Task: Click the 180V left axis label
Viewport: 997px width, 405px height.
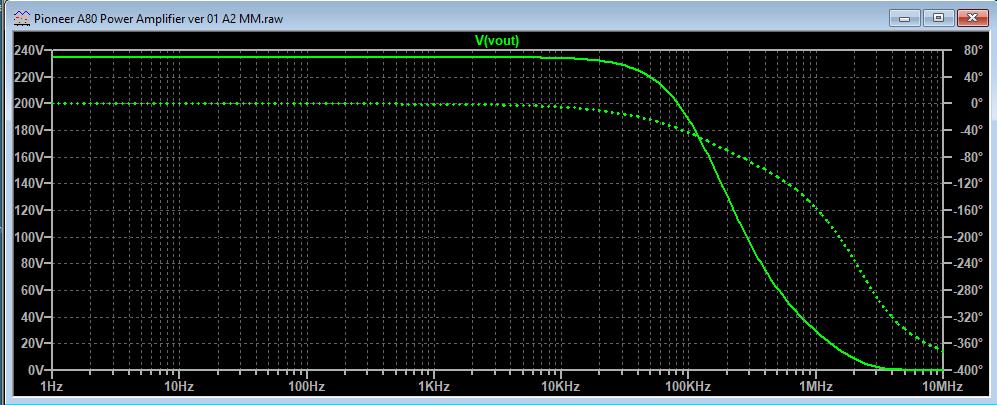Action: 29,130
